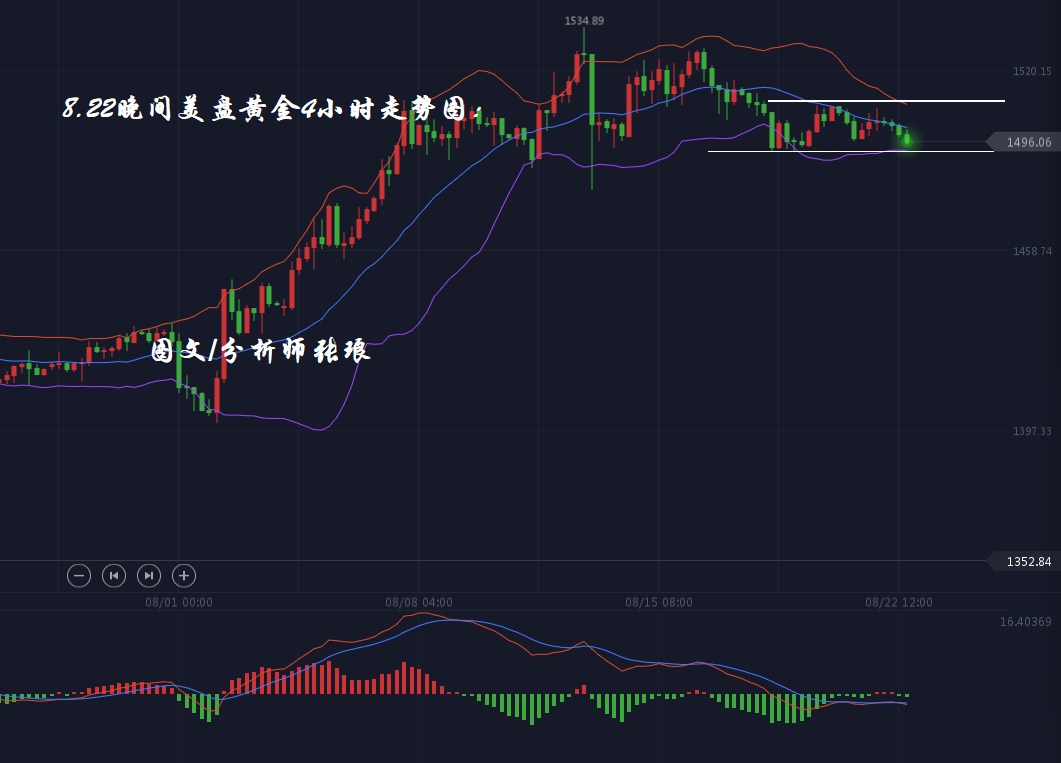The height and width of the screenshot is (763, 1061).
Task: Select the 1496.06 current price tag
Action: click(1024, 142)
